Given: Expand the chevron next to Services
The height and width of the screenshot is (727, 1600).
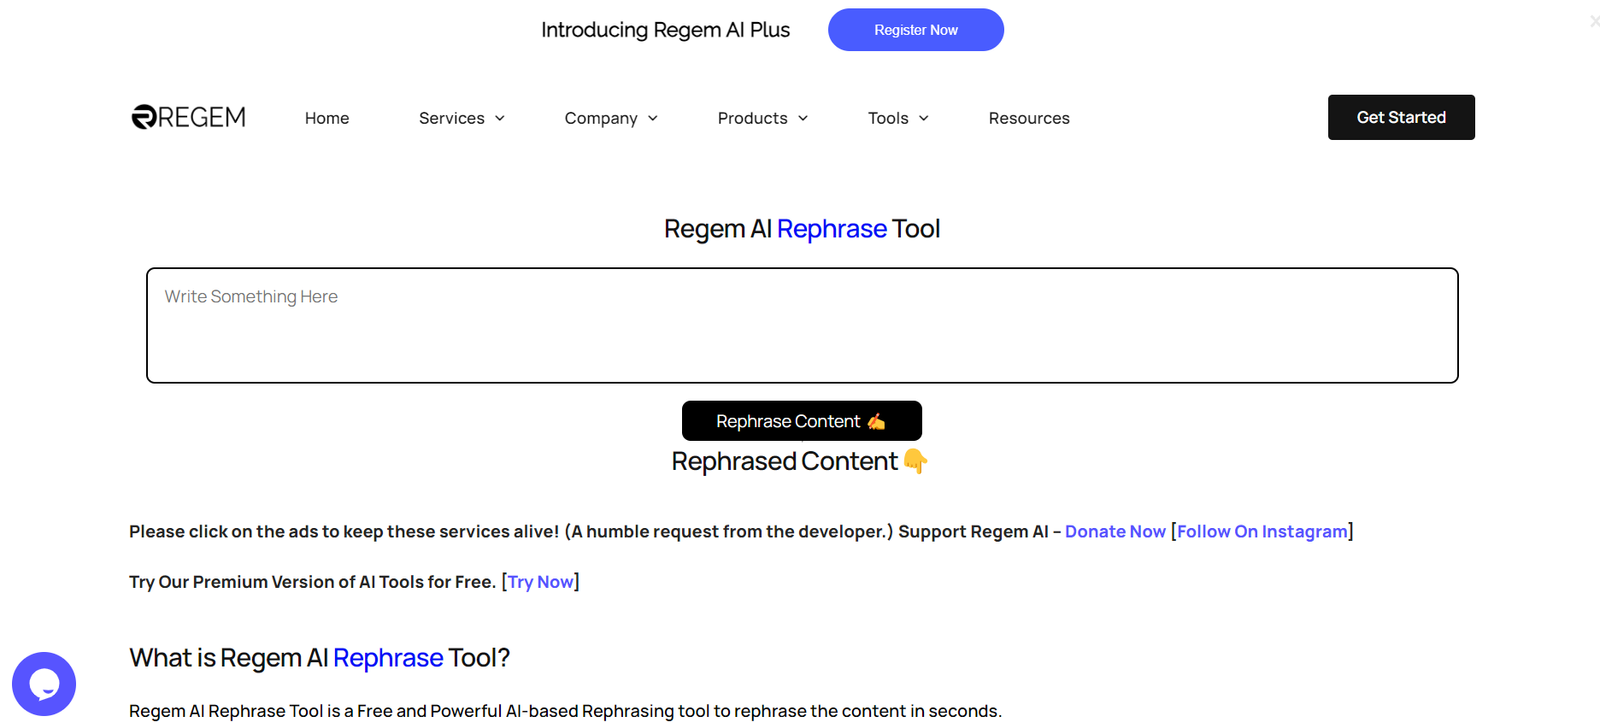Looking at the screenshot, I should (x=500, y=118).
